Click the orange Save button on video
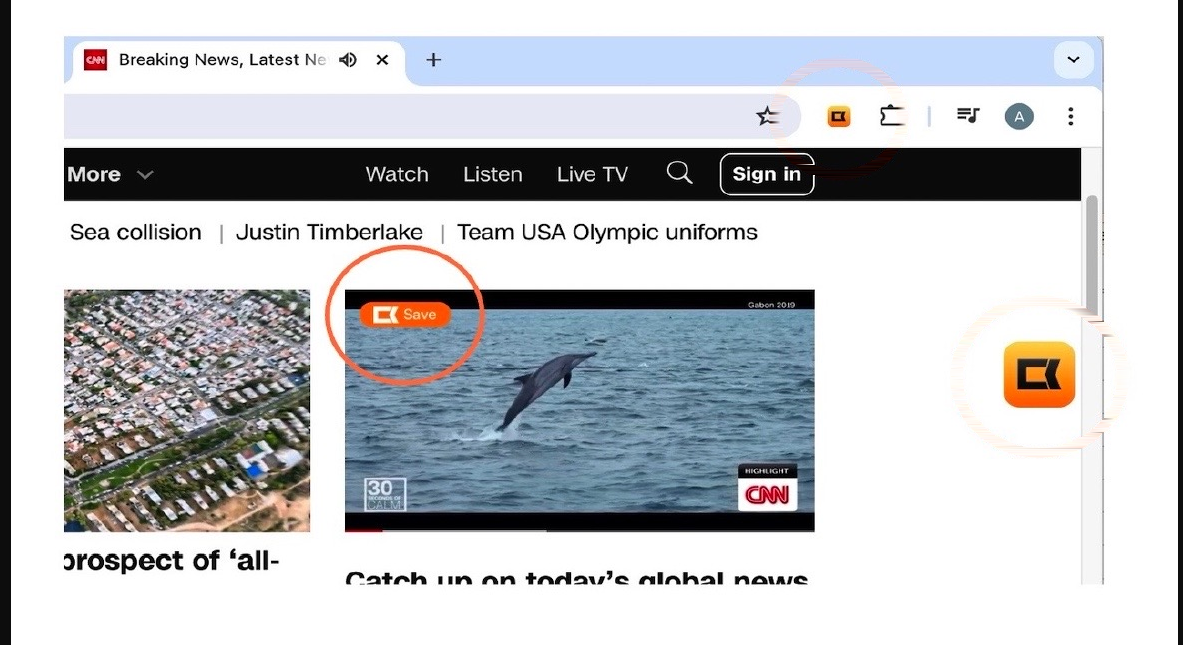This screenshot has height=645, width=1183. tap(405, 315)
